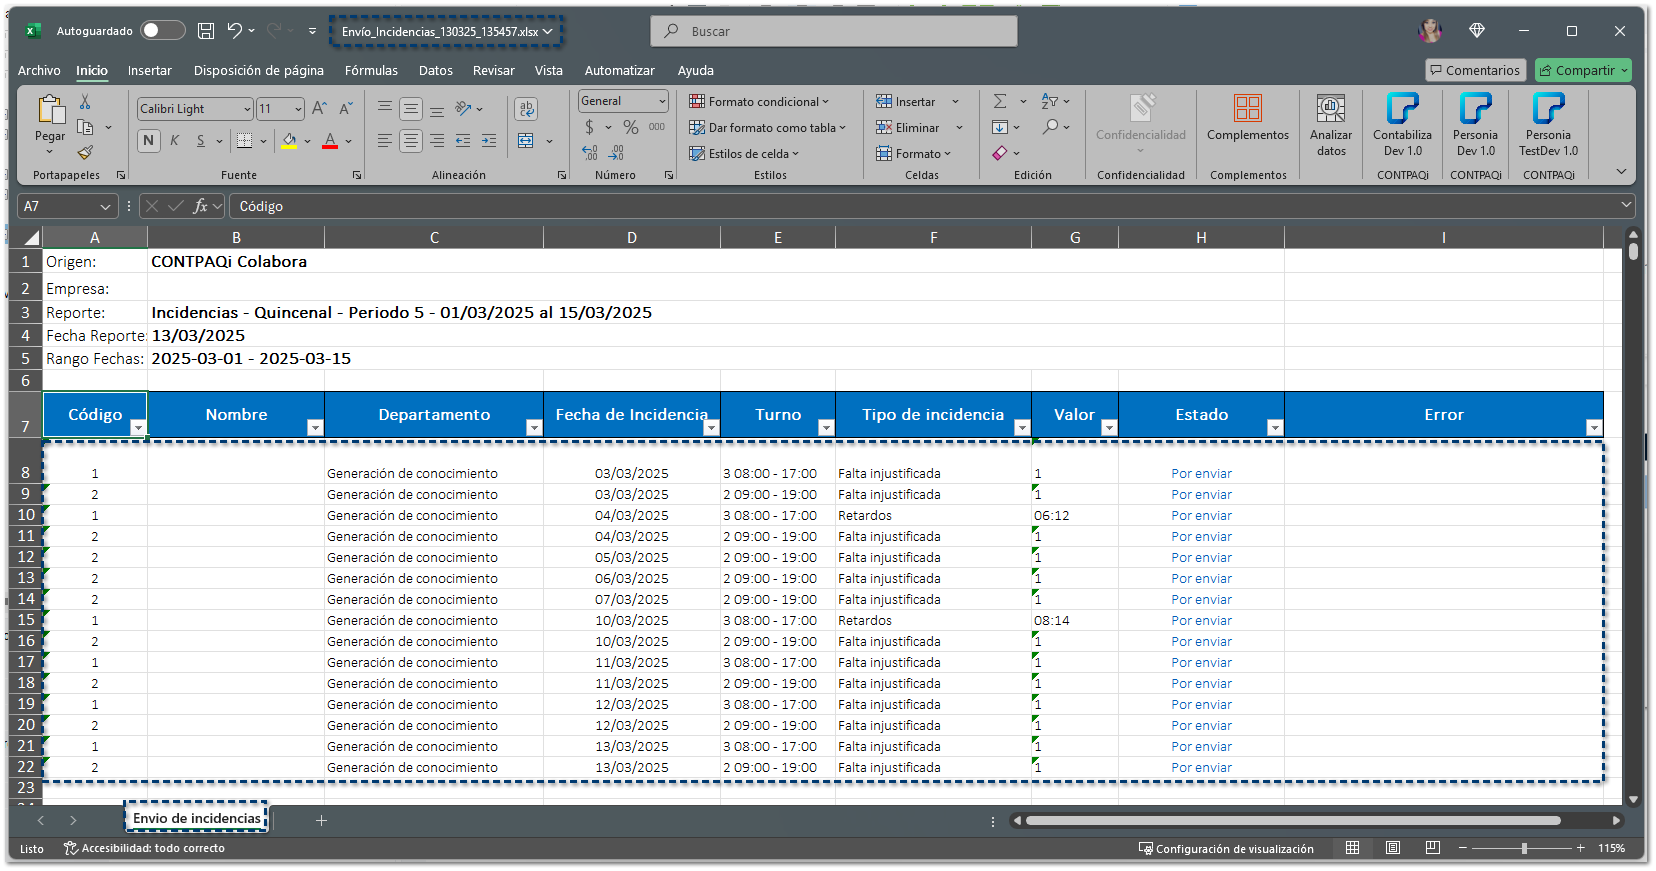1656x871 pixels.
Task: Open the Departamento column filter dropdown
Action: click(533, 428)
